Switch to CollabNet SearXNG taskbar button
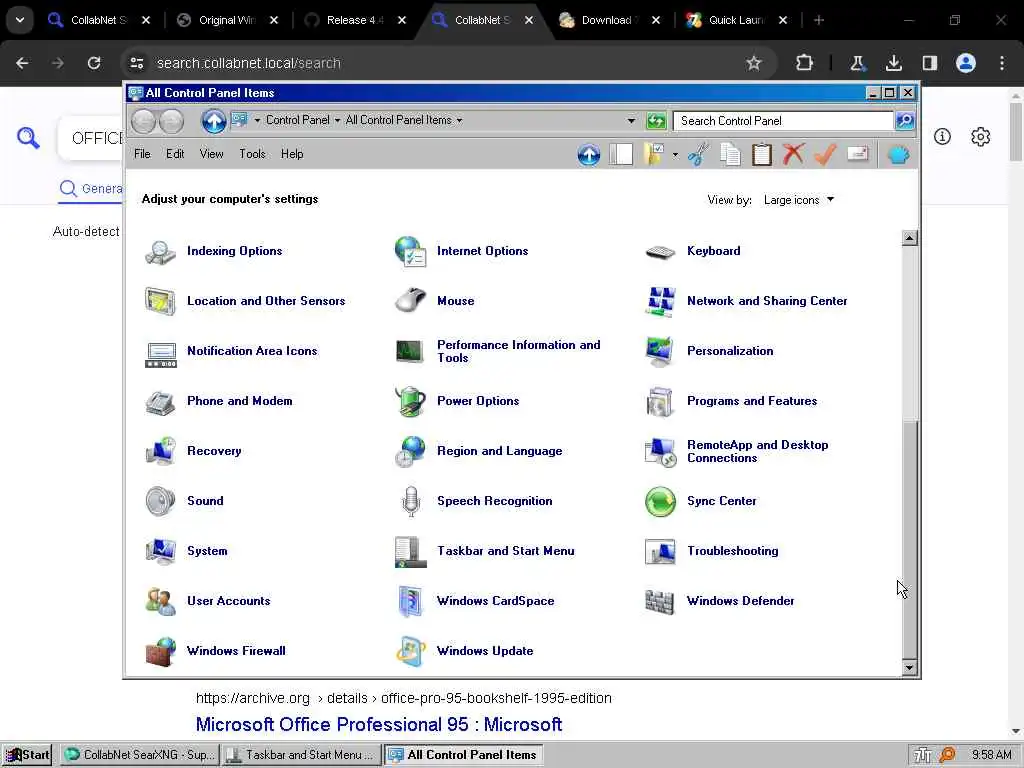 pyautogui.click(x=140, y=755)
